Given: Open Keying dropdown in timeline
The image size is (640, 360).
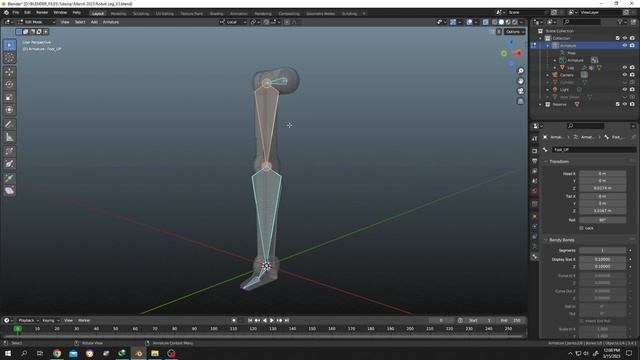Looking at the screenshot, I should click(51, 320).
